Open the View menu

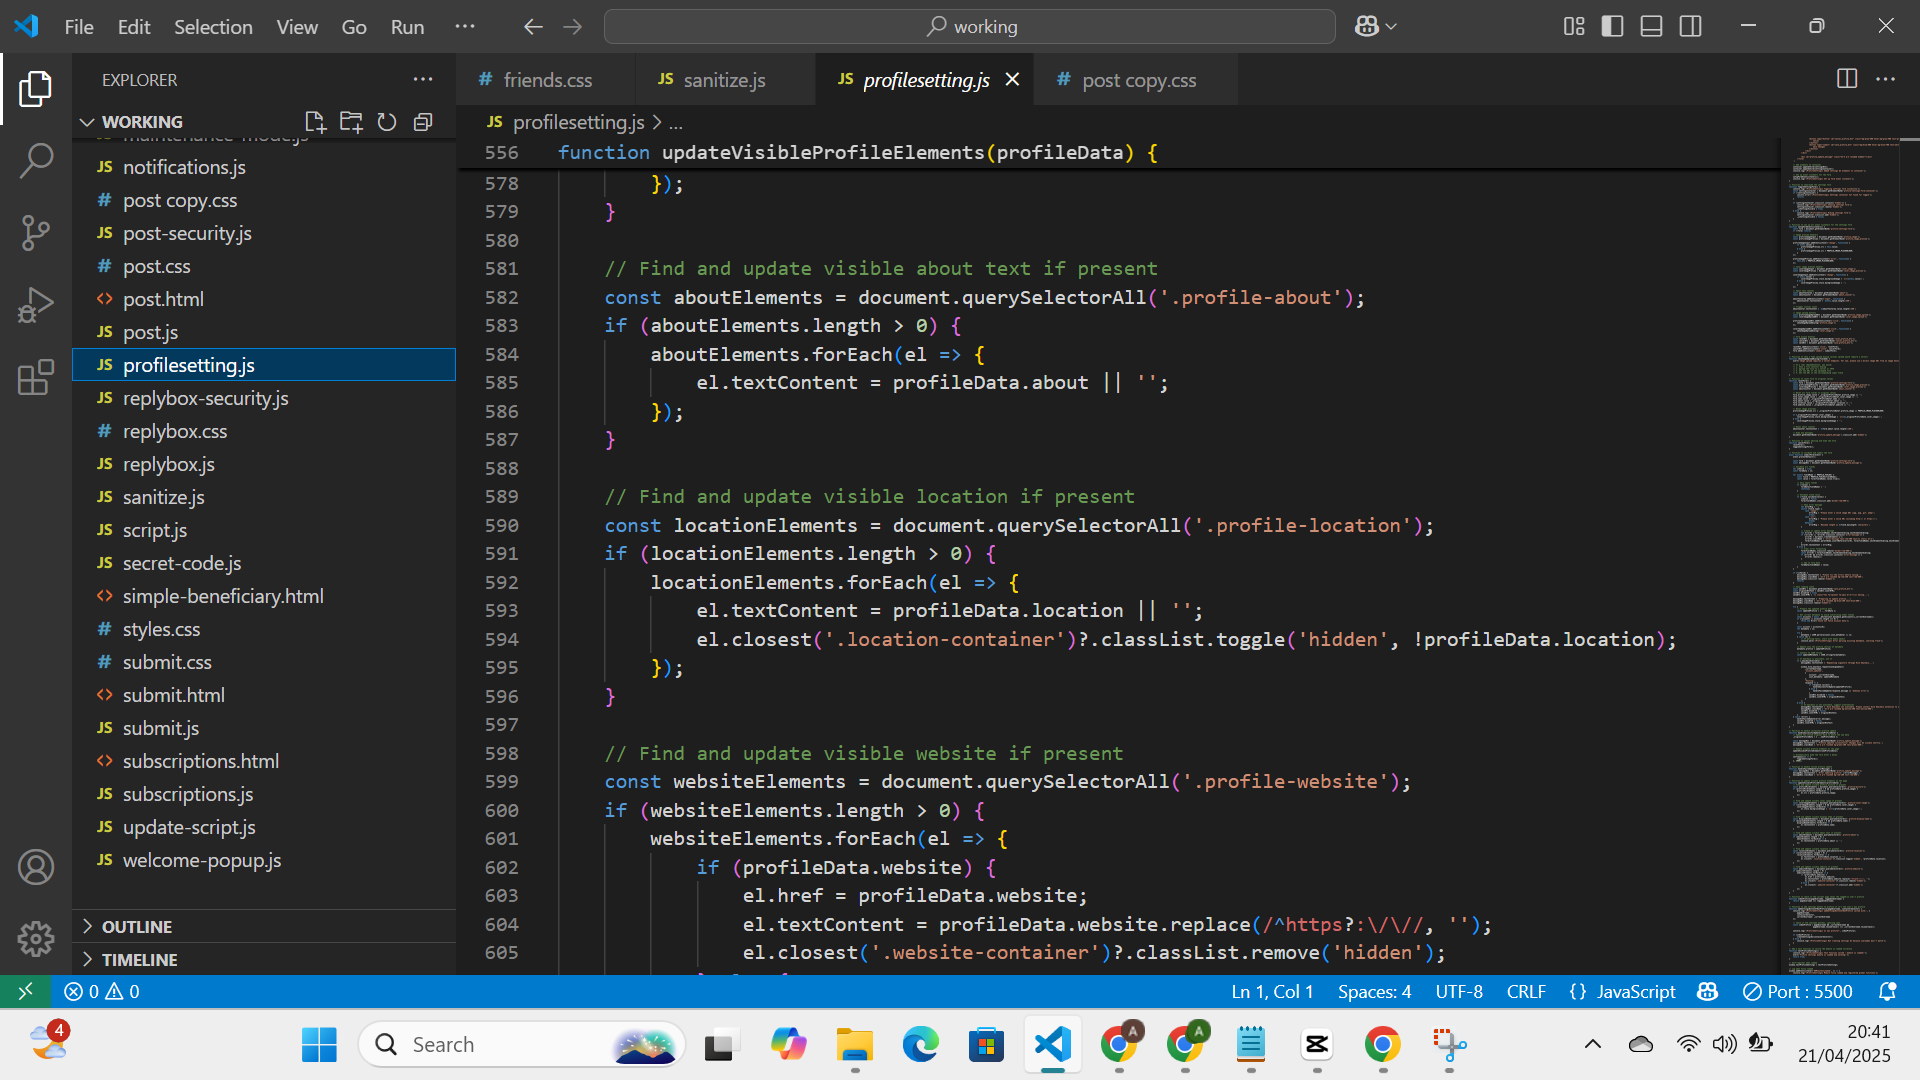297,27
